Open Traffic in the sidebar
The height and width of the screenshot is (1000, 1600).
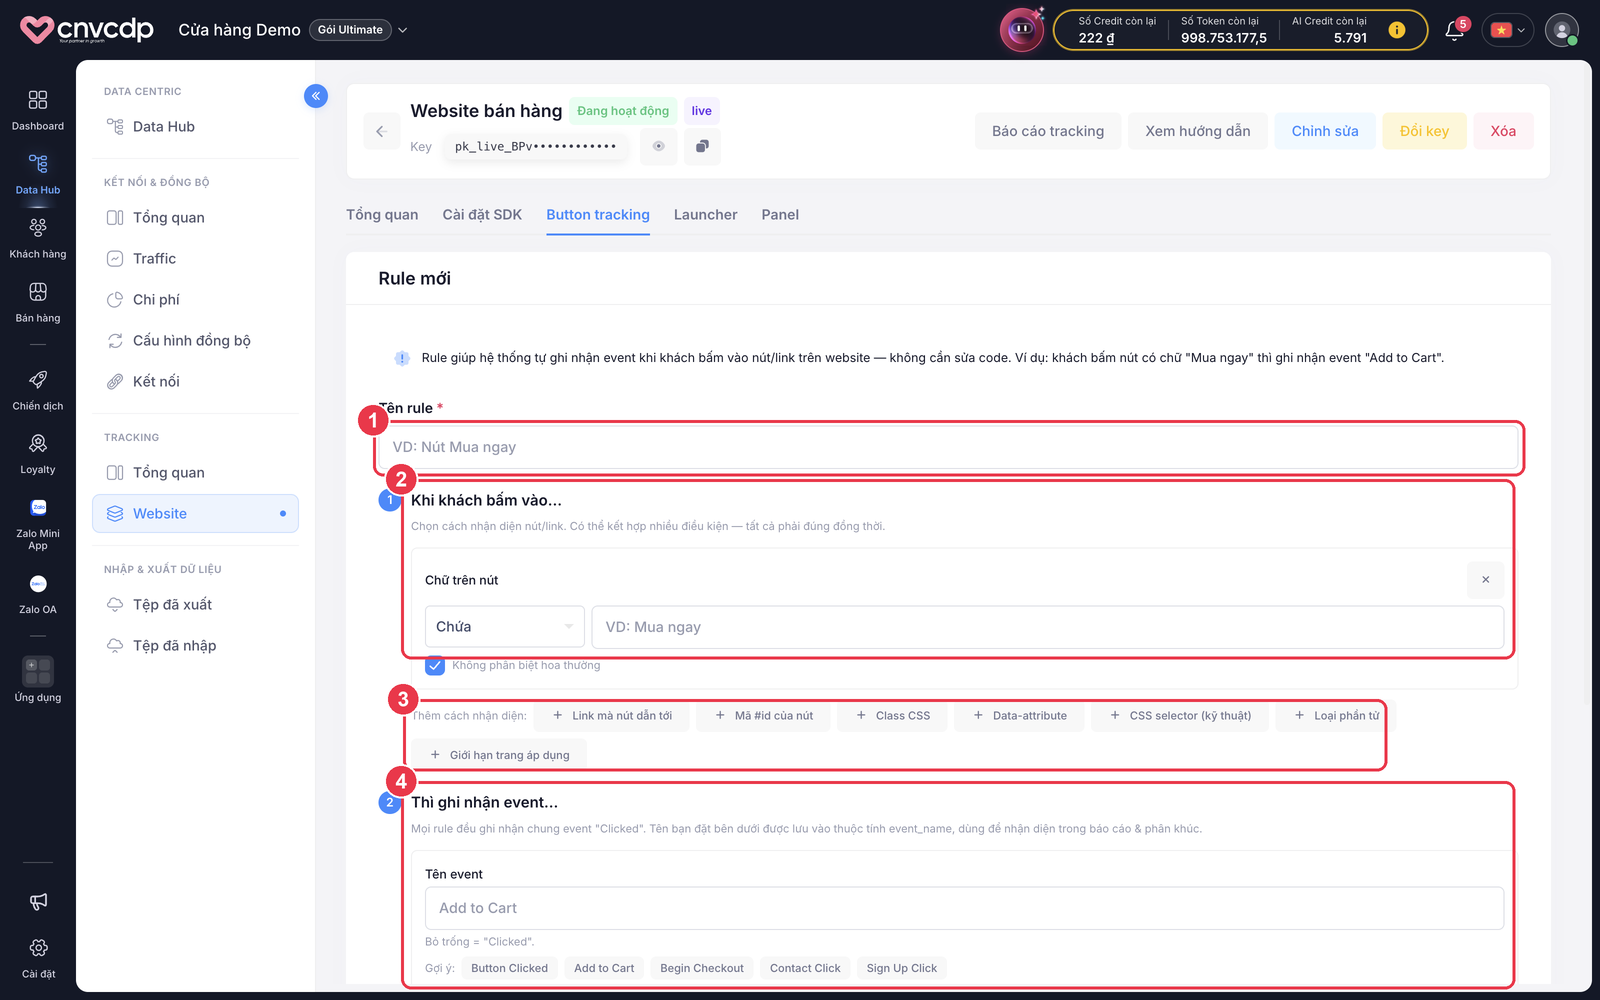154,259
